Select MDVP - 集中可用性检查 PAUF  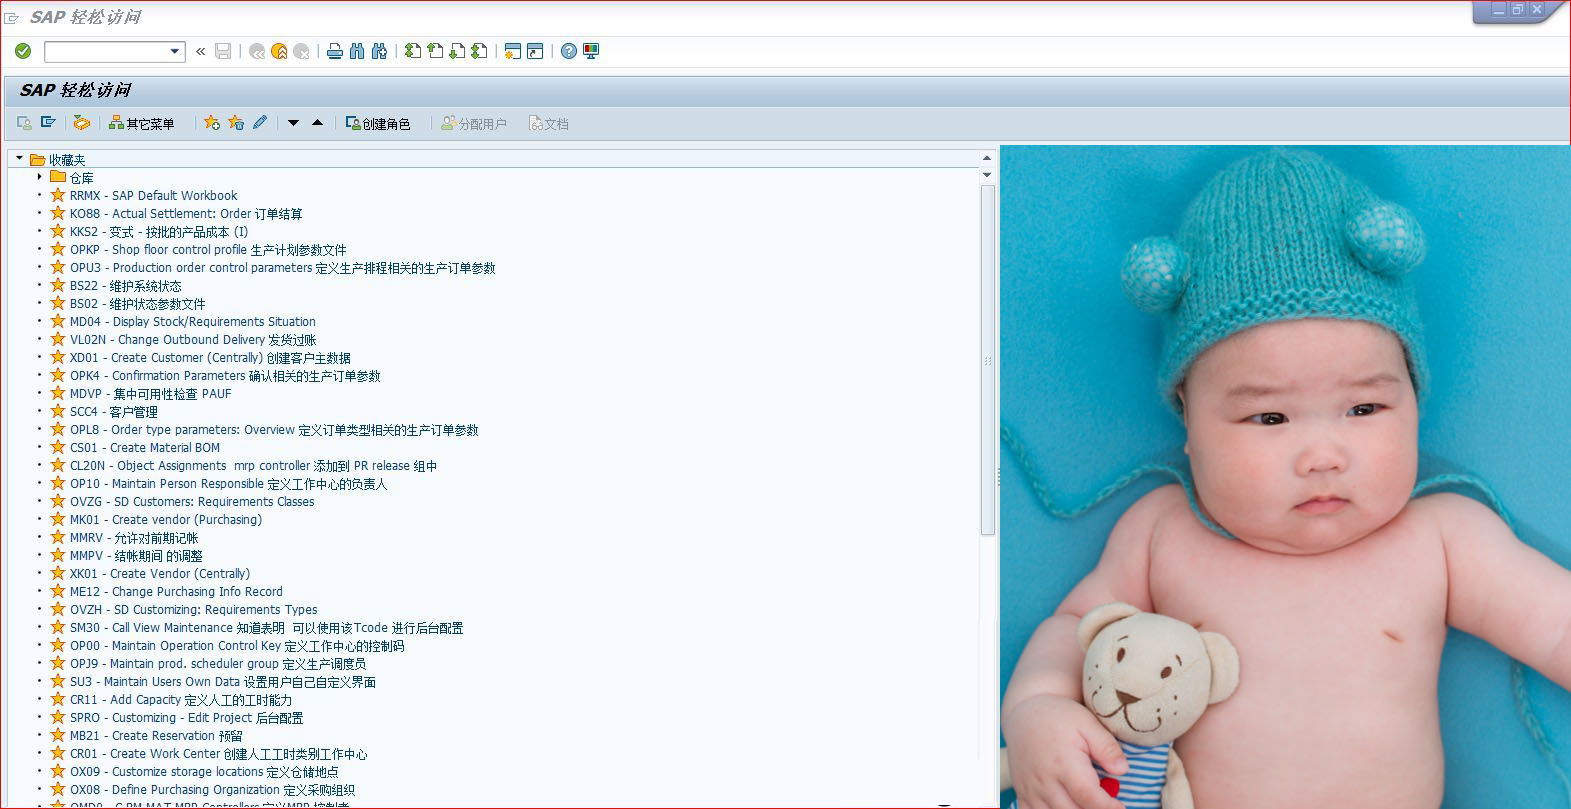coord(150,393)
